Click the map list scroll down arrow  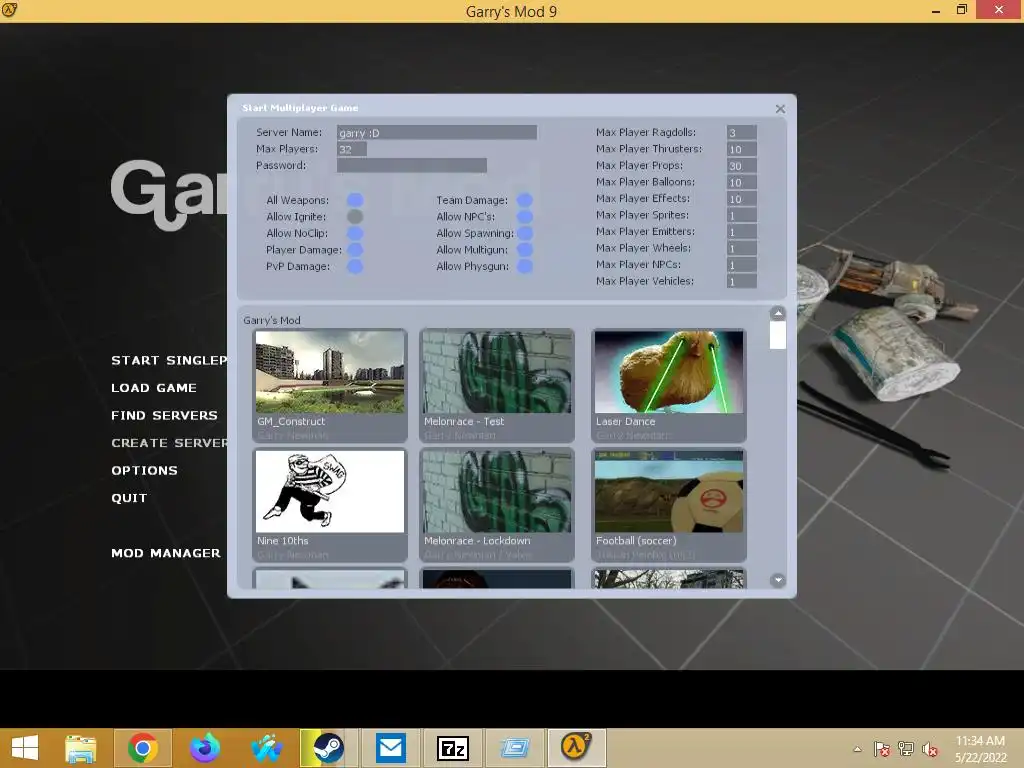778,580
